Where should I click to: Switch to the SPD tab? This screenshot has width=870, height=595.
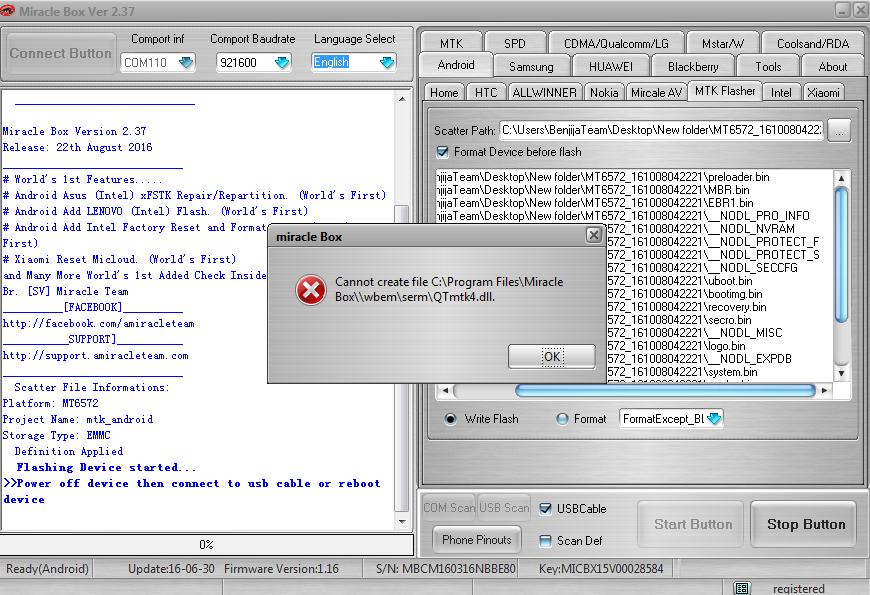tap(514, 43)
